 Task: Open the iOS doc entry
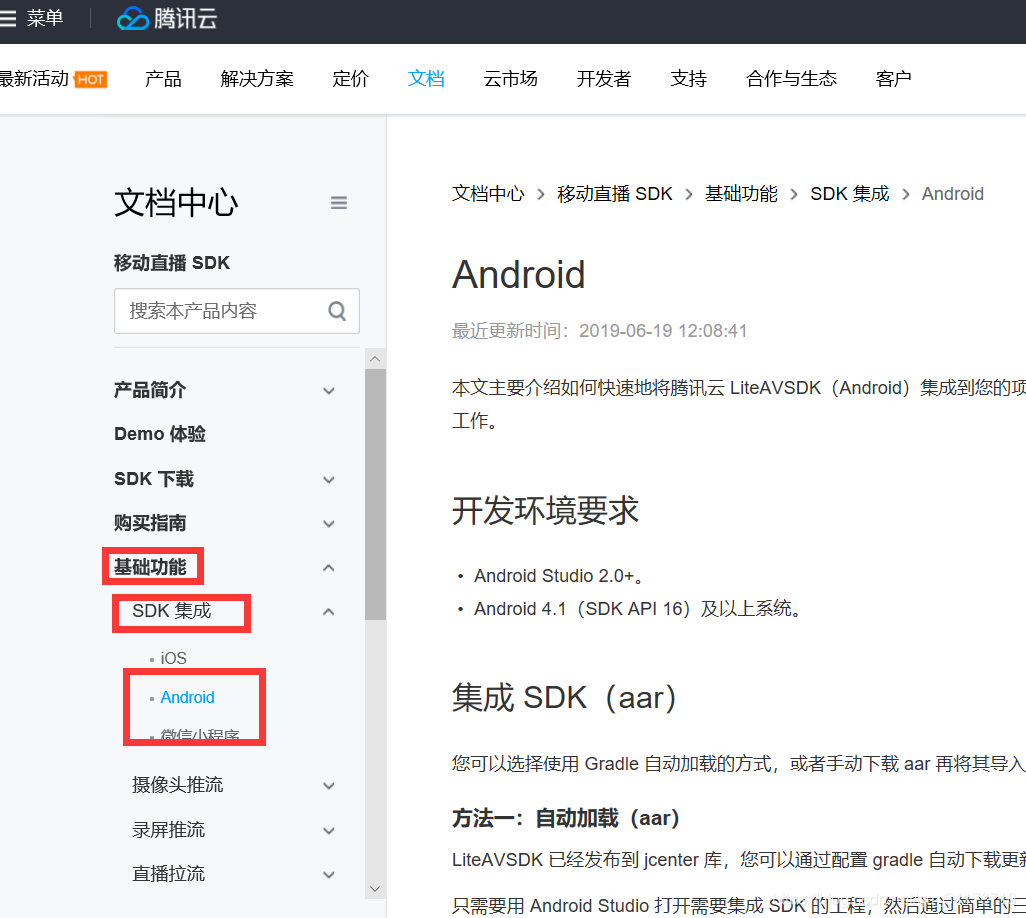[x=173, y=658]
